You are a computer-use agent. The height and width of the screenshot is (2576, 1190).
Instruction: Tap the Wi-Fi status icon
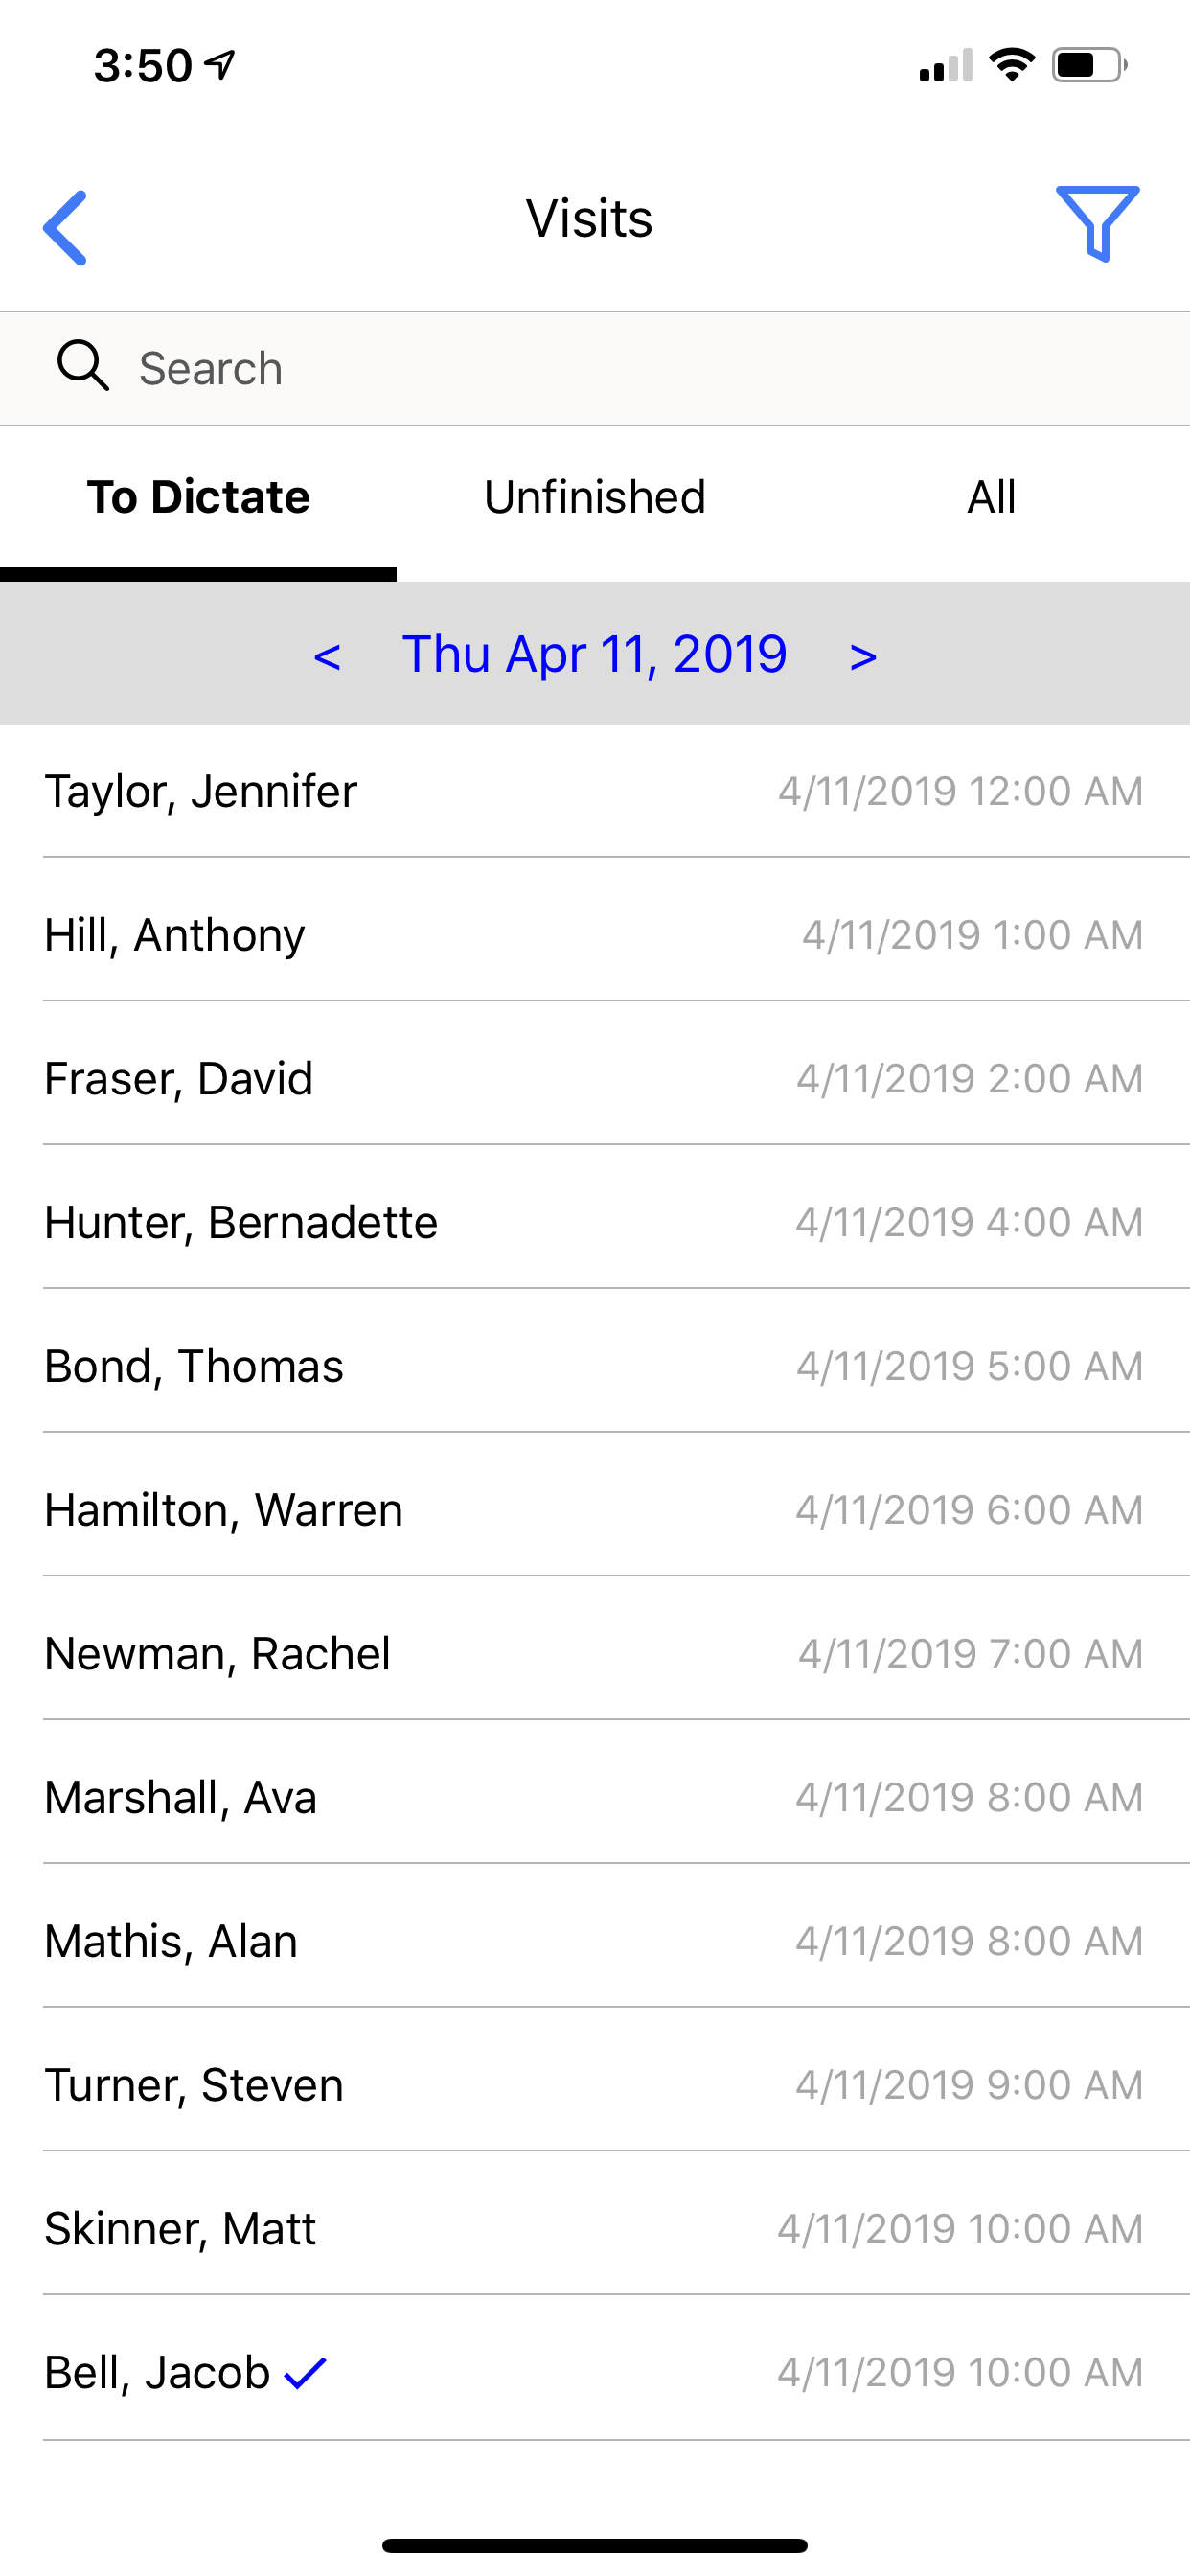click(x=1011, y=66)
